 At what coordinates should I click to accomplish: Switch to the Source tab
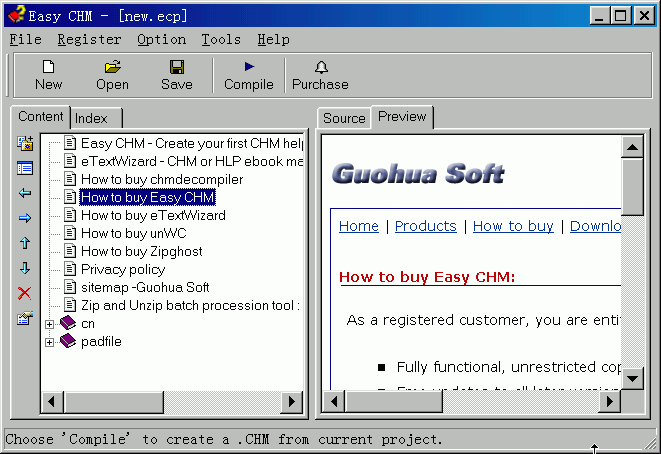pos(344,118)
